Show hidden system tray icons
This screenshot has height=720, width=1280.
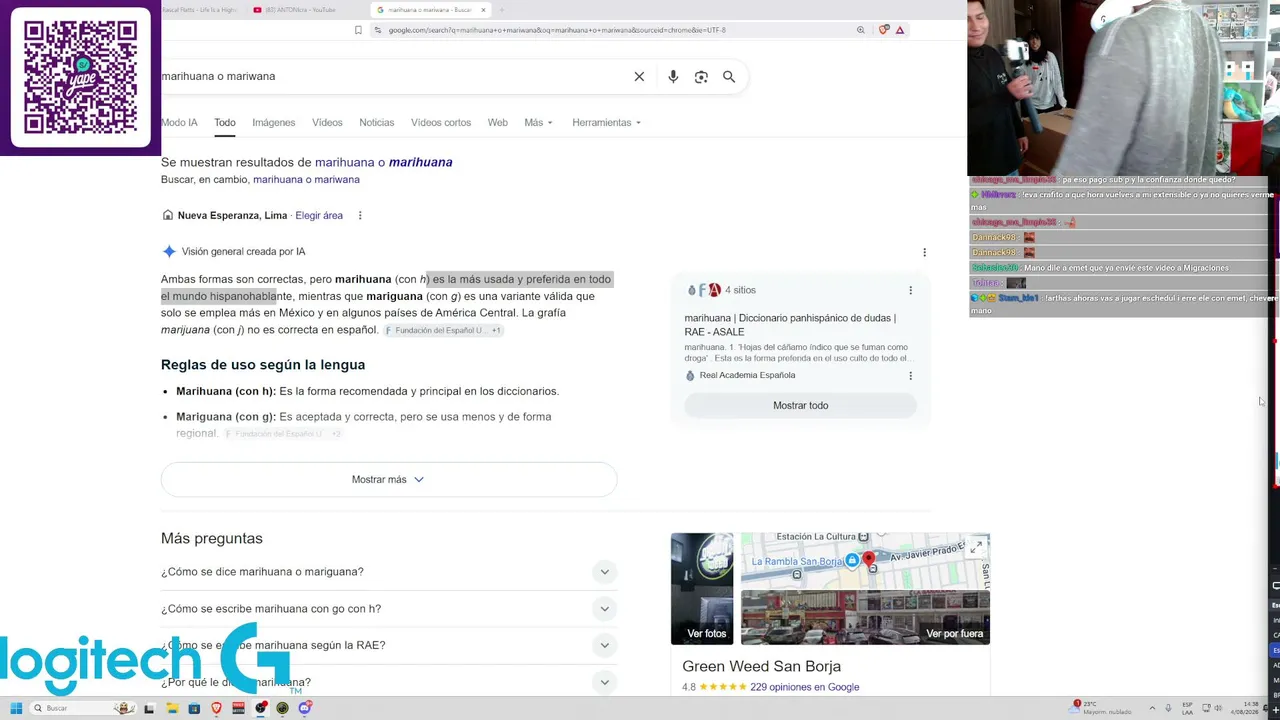[1152, 708]
